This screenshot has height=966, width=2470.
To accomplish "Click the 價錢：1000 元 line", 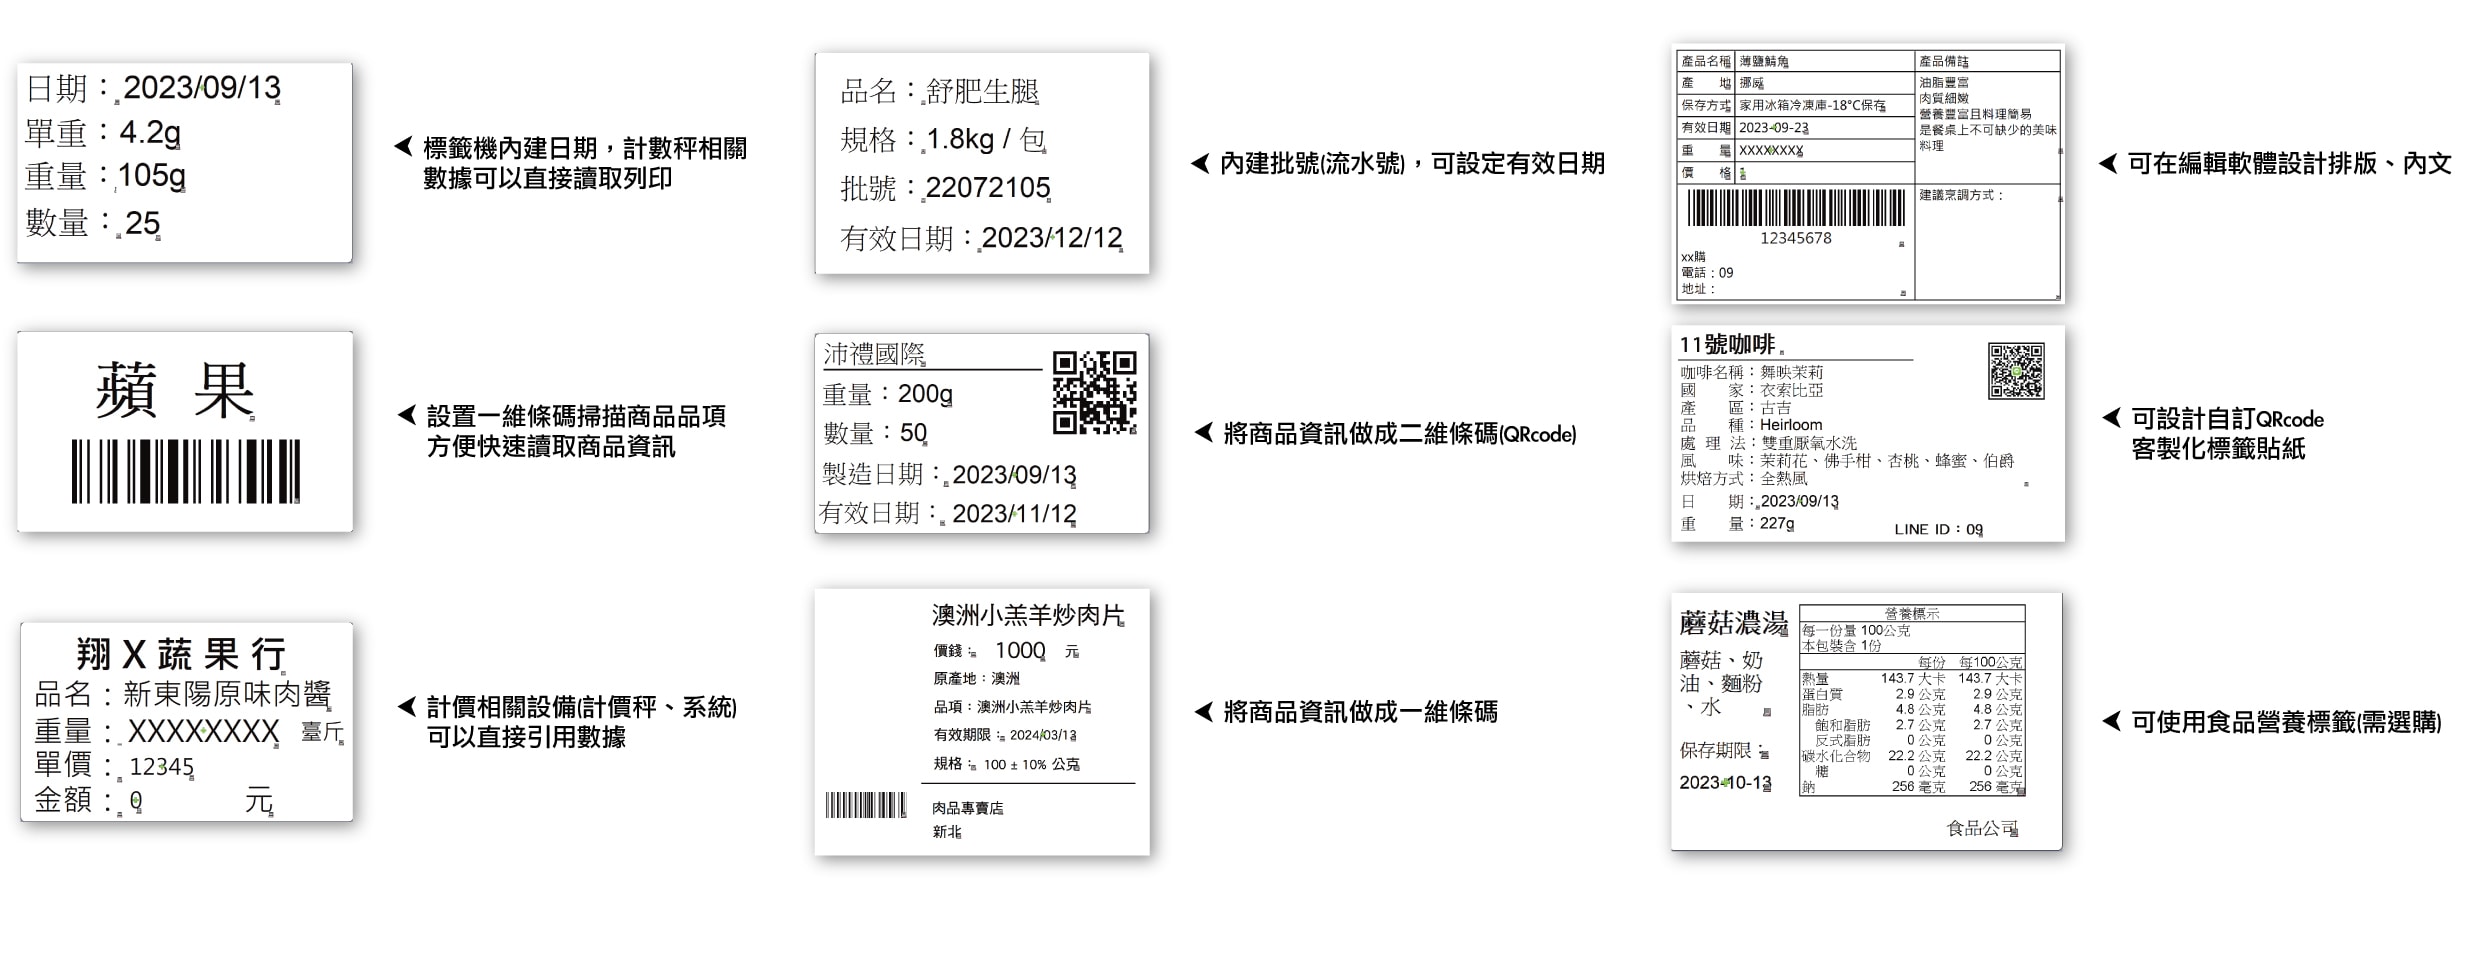I will 1006,651.
